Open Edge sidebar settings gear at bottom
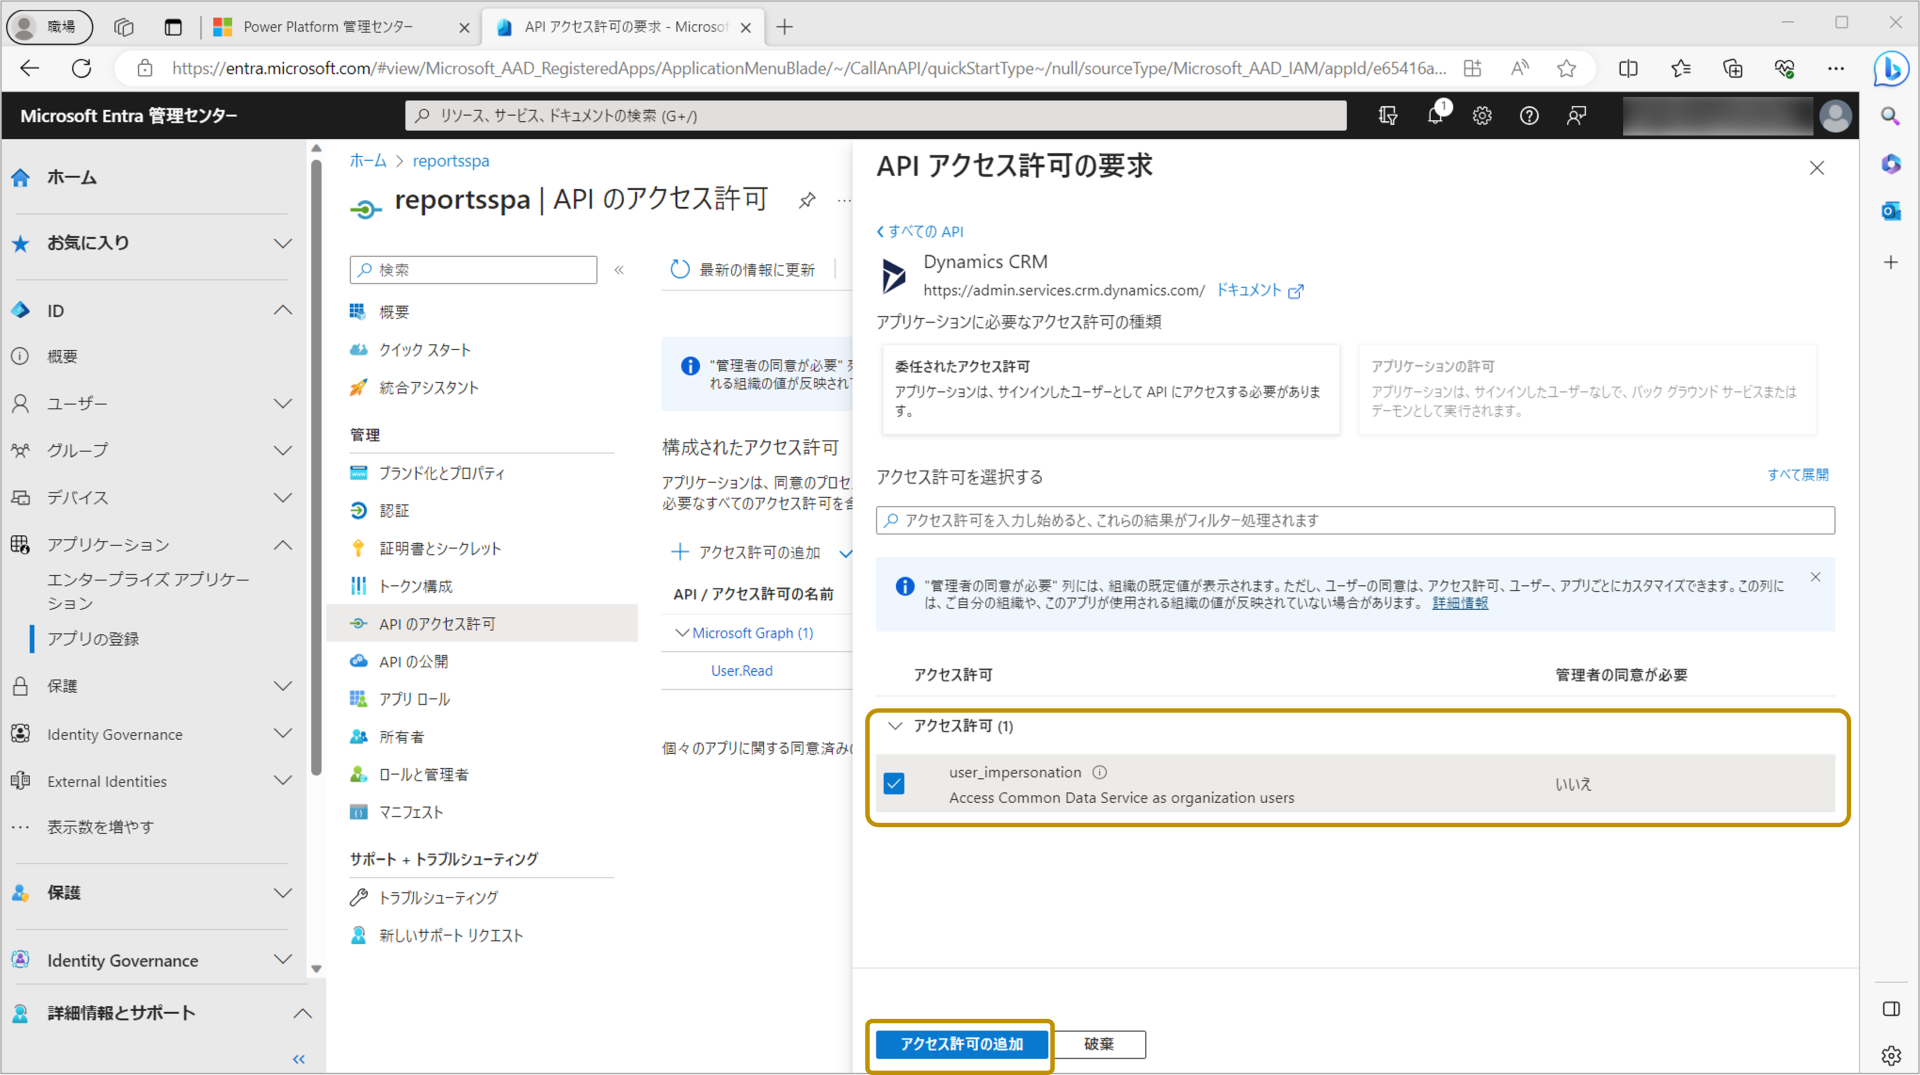 pos(1890,1055)
